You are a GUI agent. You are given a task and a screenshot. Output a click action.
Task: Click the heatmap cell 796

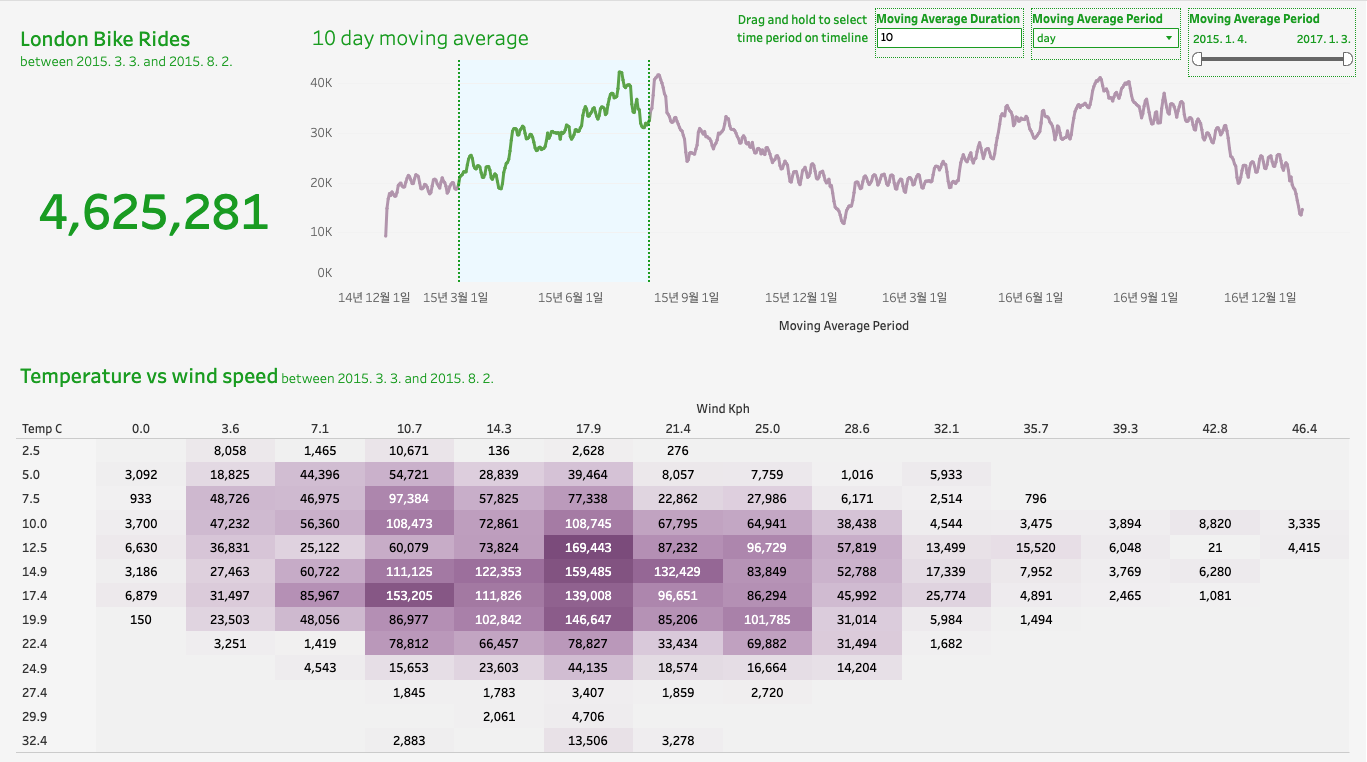tap(1035, 499)
